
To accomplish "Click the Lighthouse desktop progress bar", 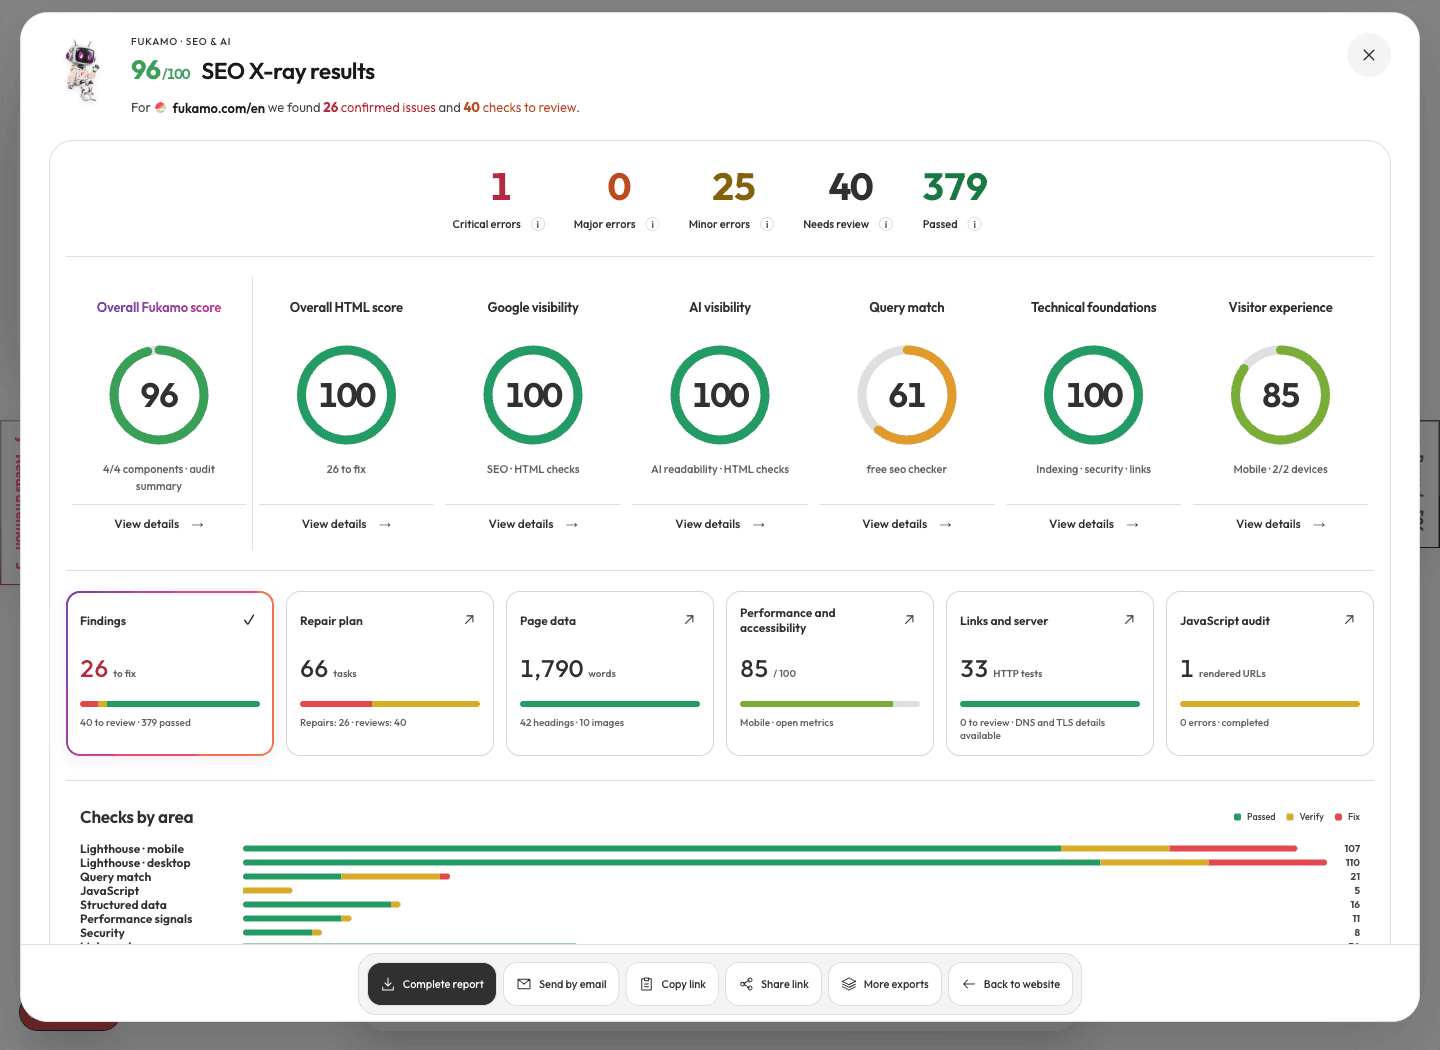I will click(x=785, y=862).
